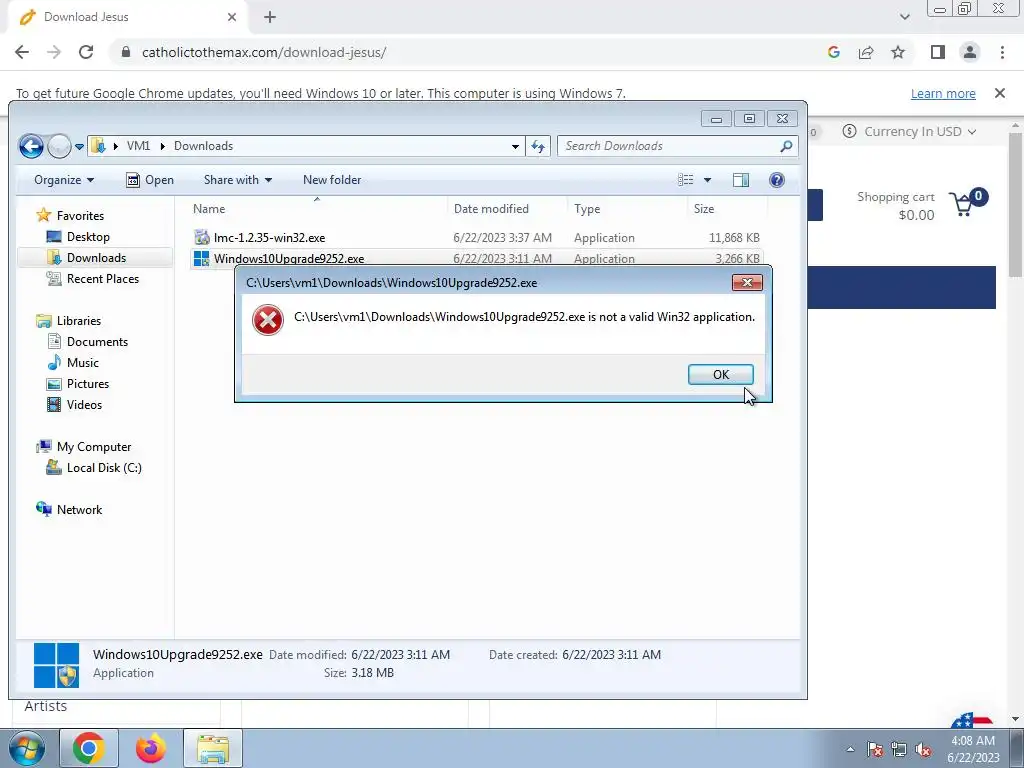This screenshot has height=768, width=1024.
Task: Dismiss the Chrome update infobar
Action: pyautogui.click(x=1000, y=93)
